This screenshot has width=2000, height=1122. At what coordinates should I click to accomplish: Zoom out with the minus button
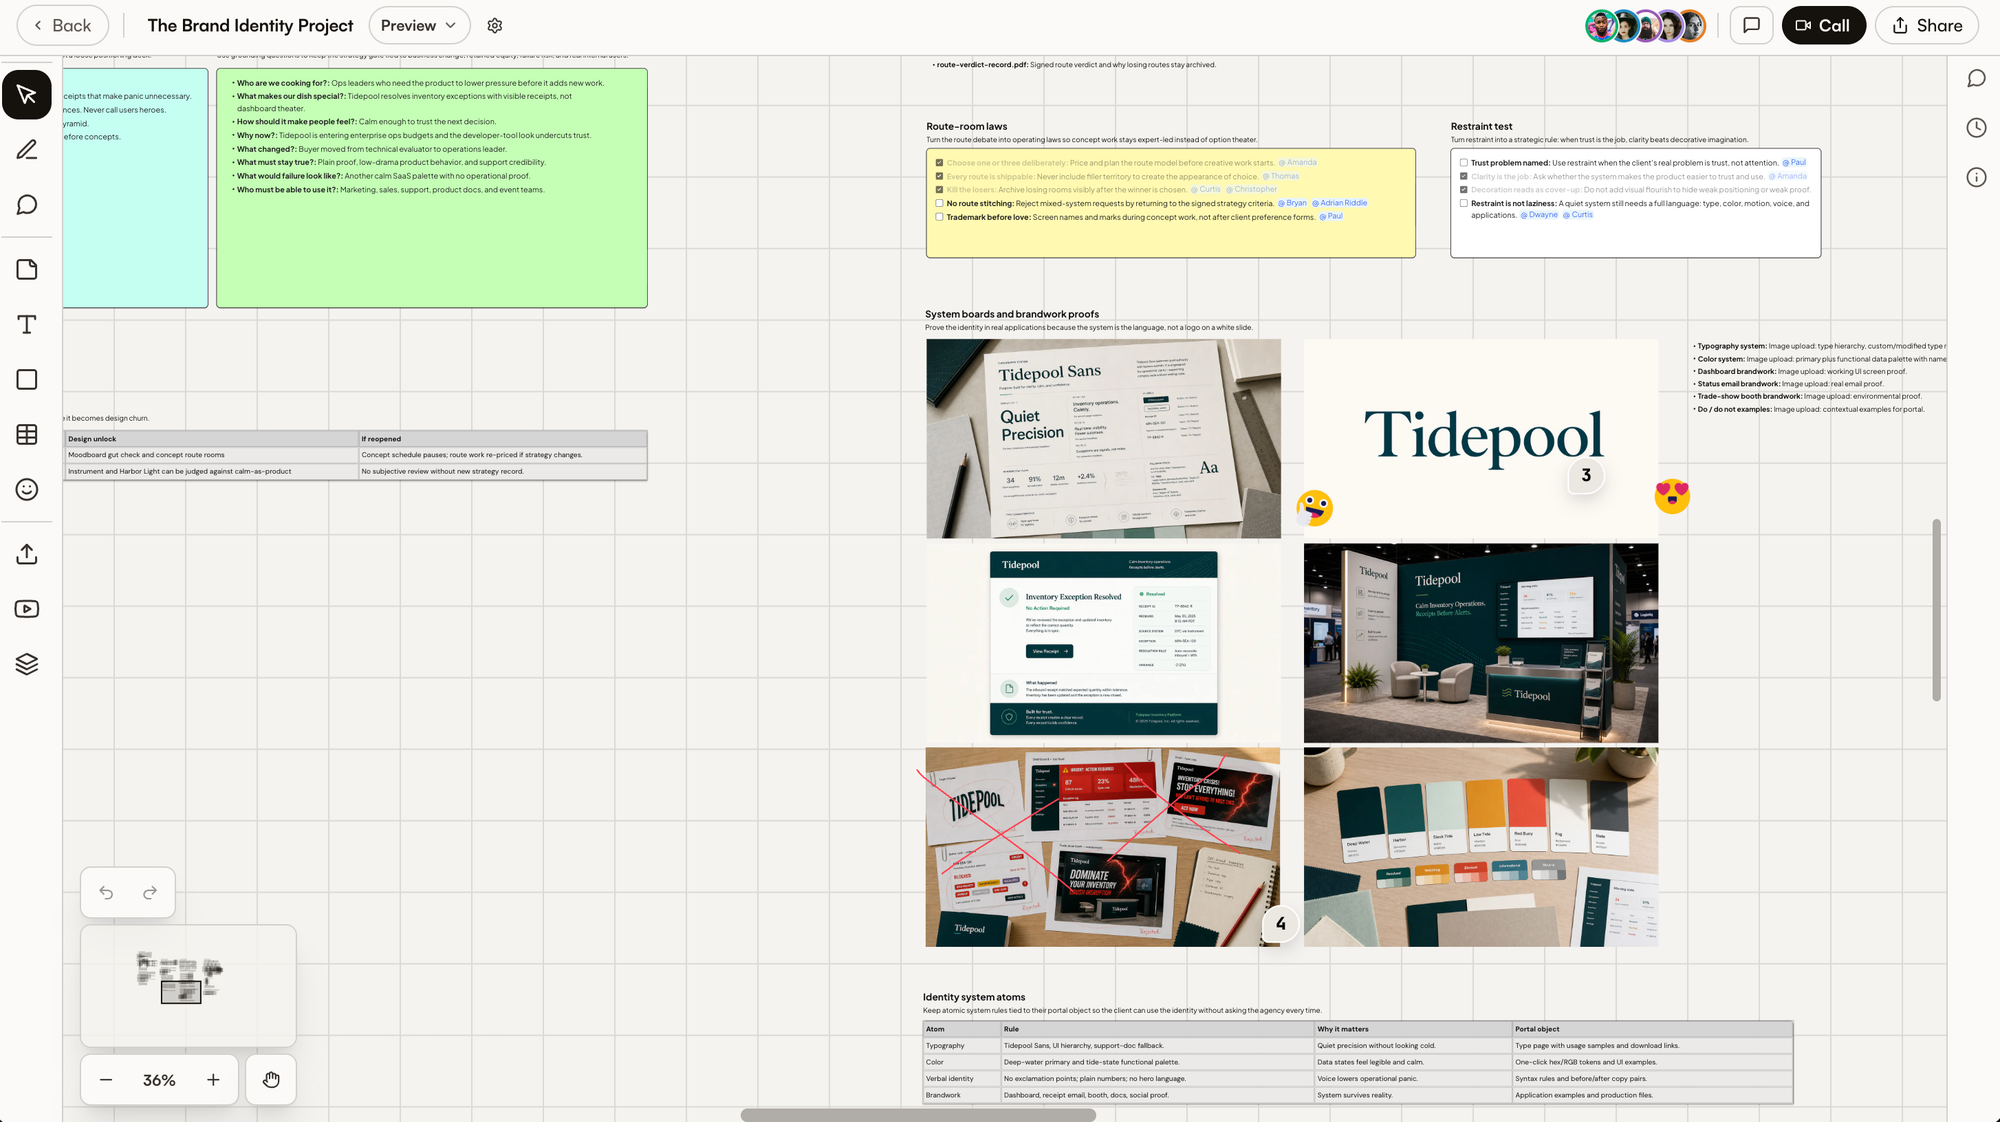click(x=106, y=1080)
